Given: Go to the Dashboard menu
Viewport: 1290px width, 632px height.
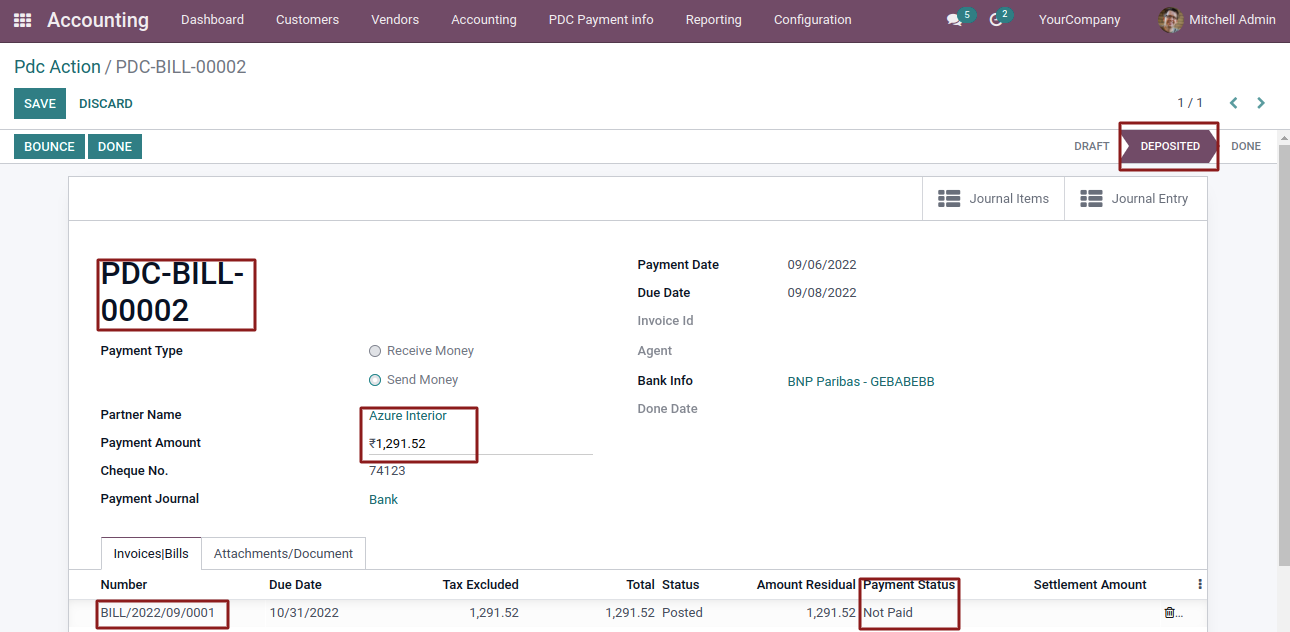Looking at the screenshot, I should point(212,20).
